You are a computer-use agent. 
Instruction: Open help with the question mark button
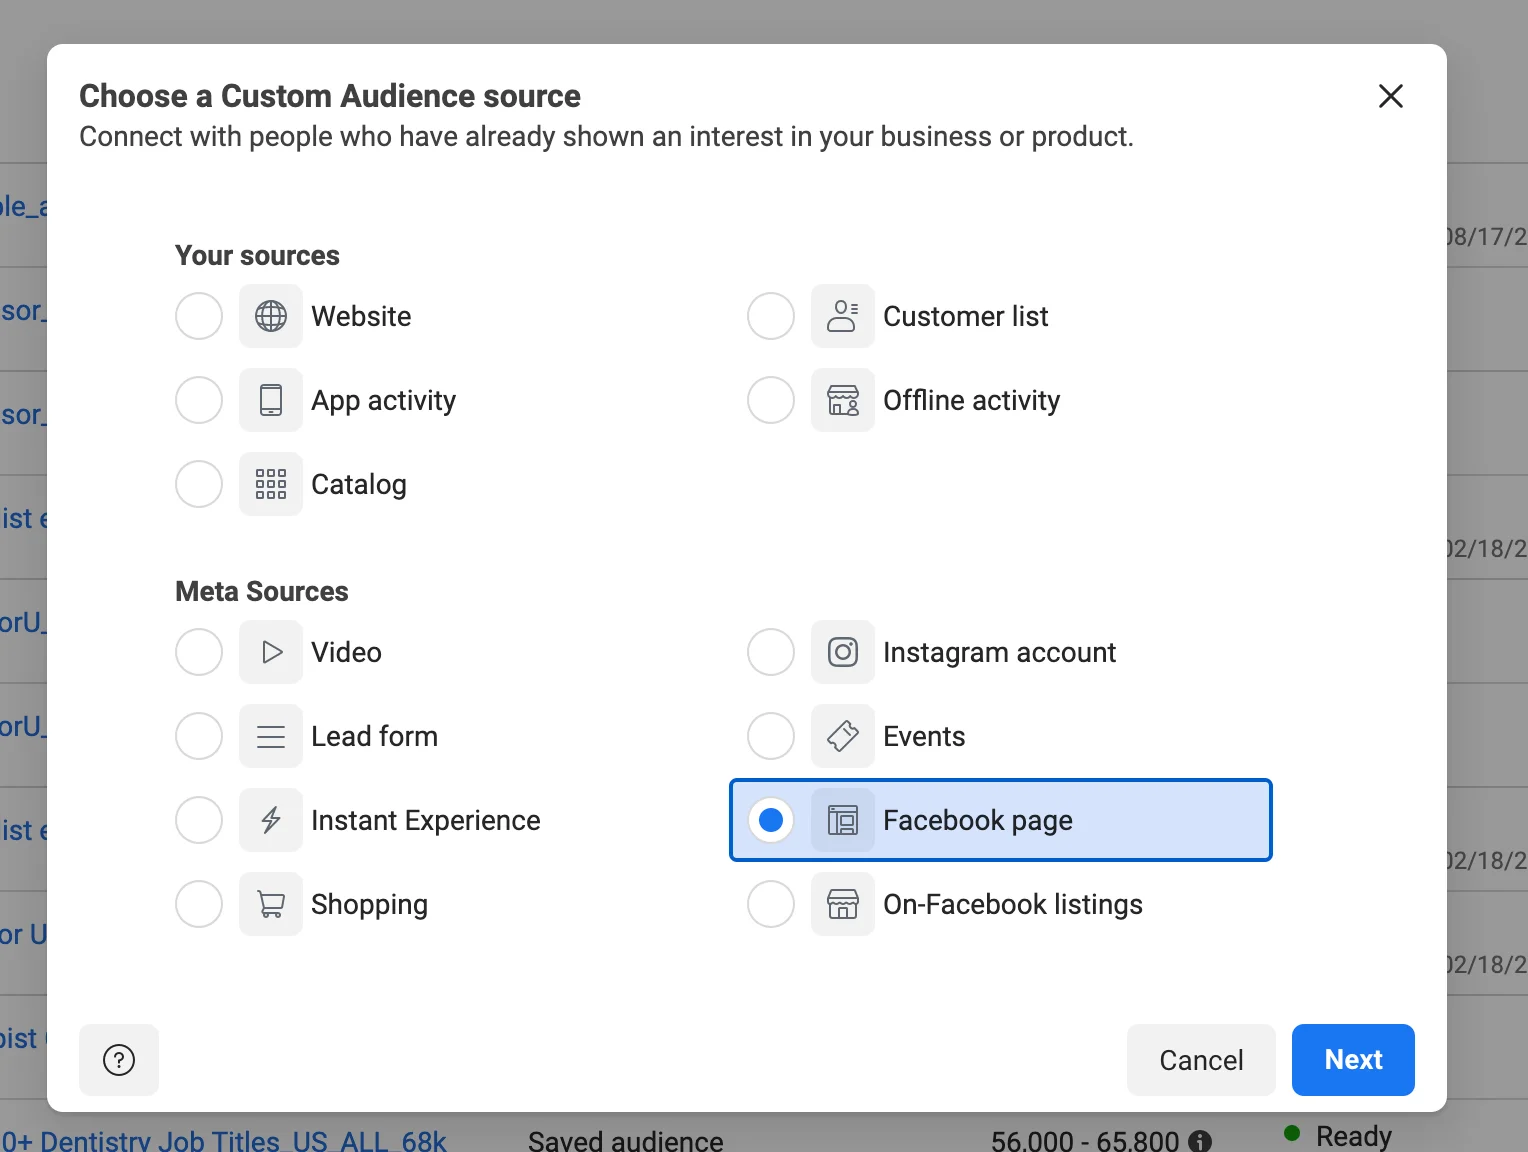119,1059
